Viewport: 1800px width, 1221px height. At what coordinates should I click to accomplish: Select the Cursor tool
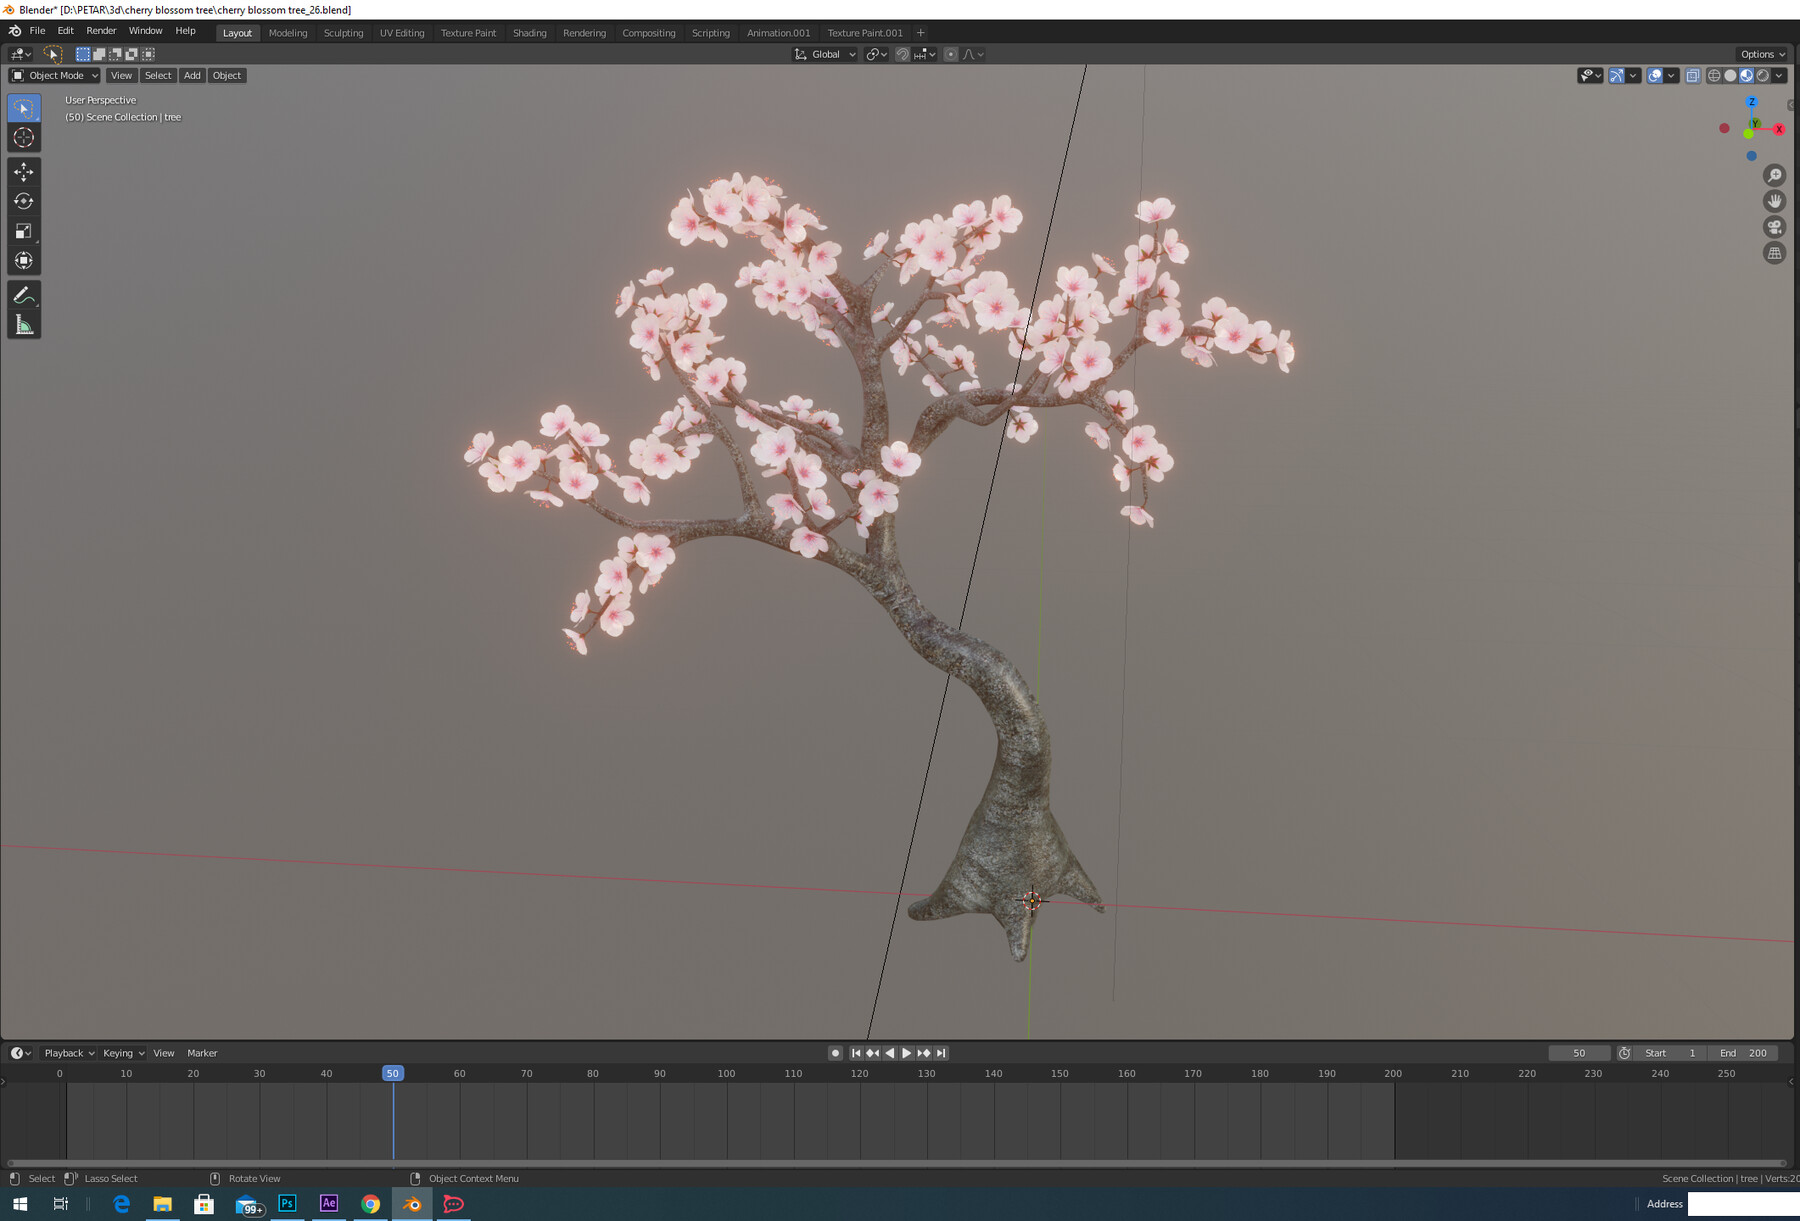pyautogui.click(x=24, y=138)
